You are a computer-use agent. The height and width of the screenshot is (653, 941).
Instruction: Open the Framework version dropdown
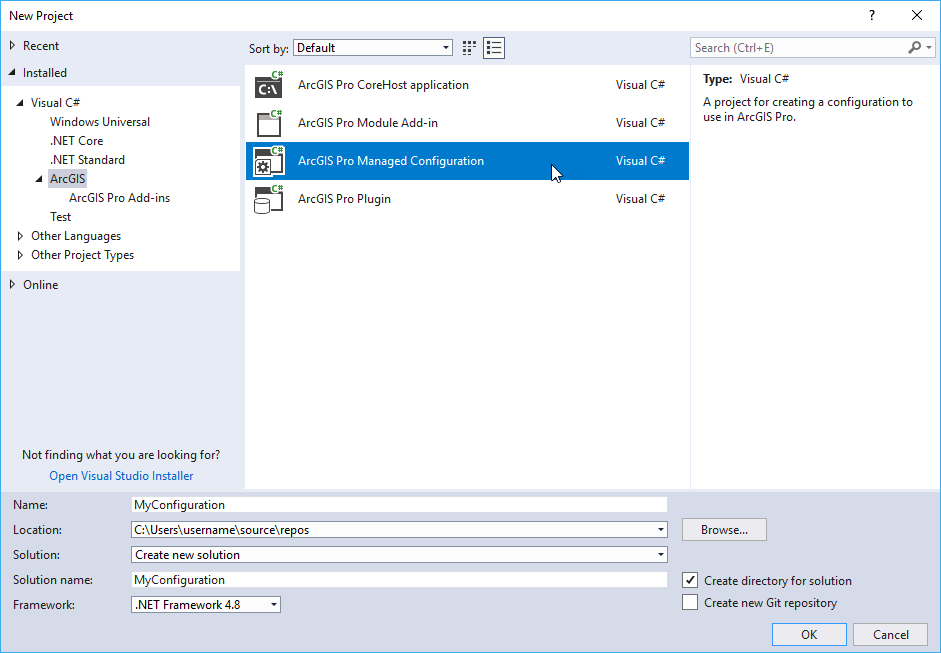tap(271, 604)
